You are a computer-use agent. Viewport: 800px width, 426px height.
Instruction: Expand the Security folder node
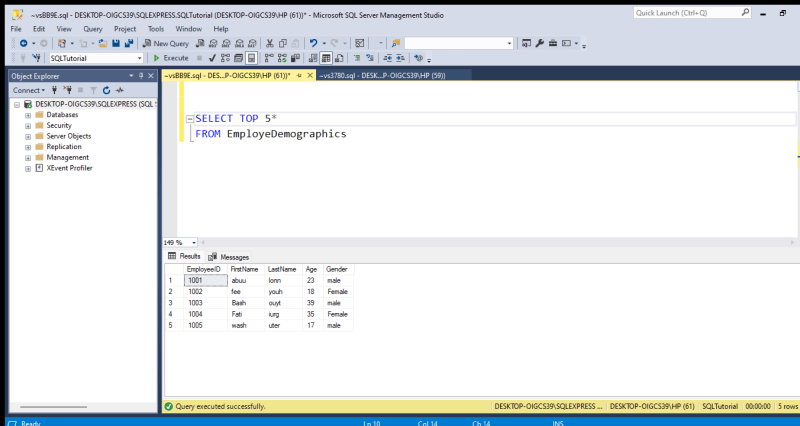click(28, 126)
